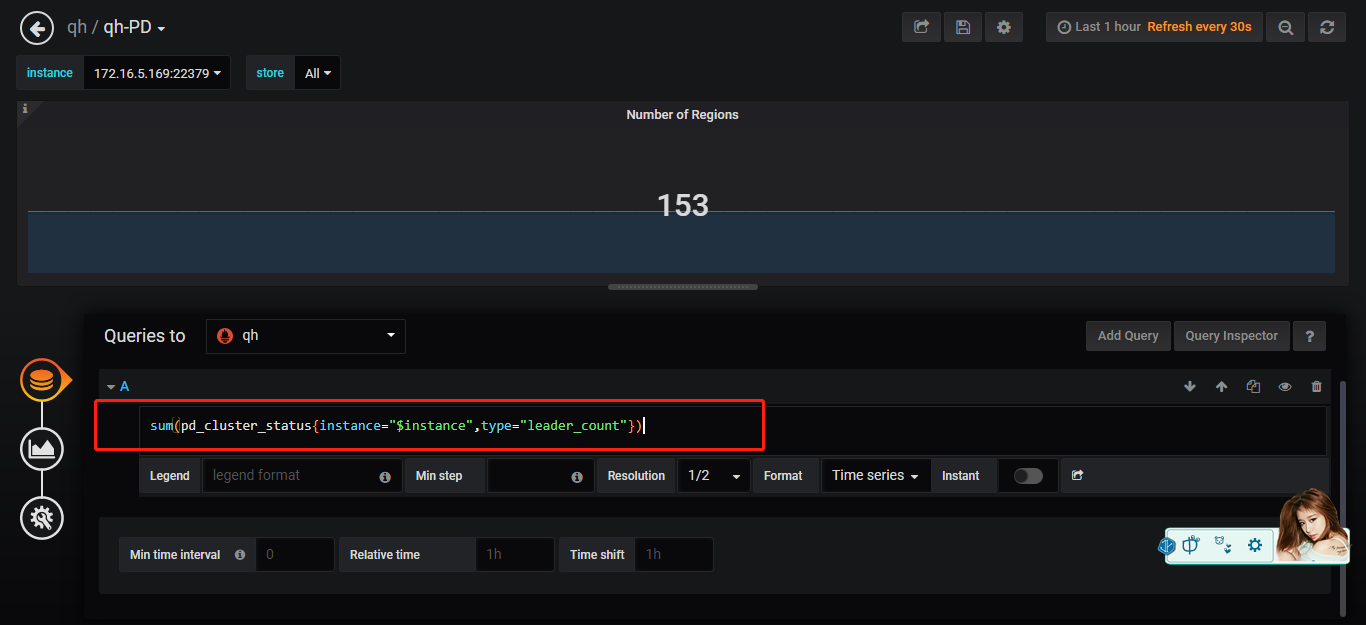Click the legend info icon
Image resolution: width=1366 pixels, height=625 pixels.
pos(385,477)
